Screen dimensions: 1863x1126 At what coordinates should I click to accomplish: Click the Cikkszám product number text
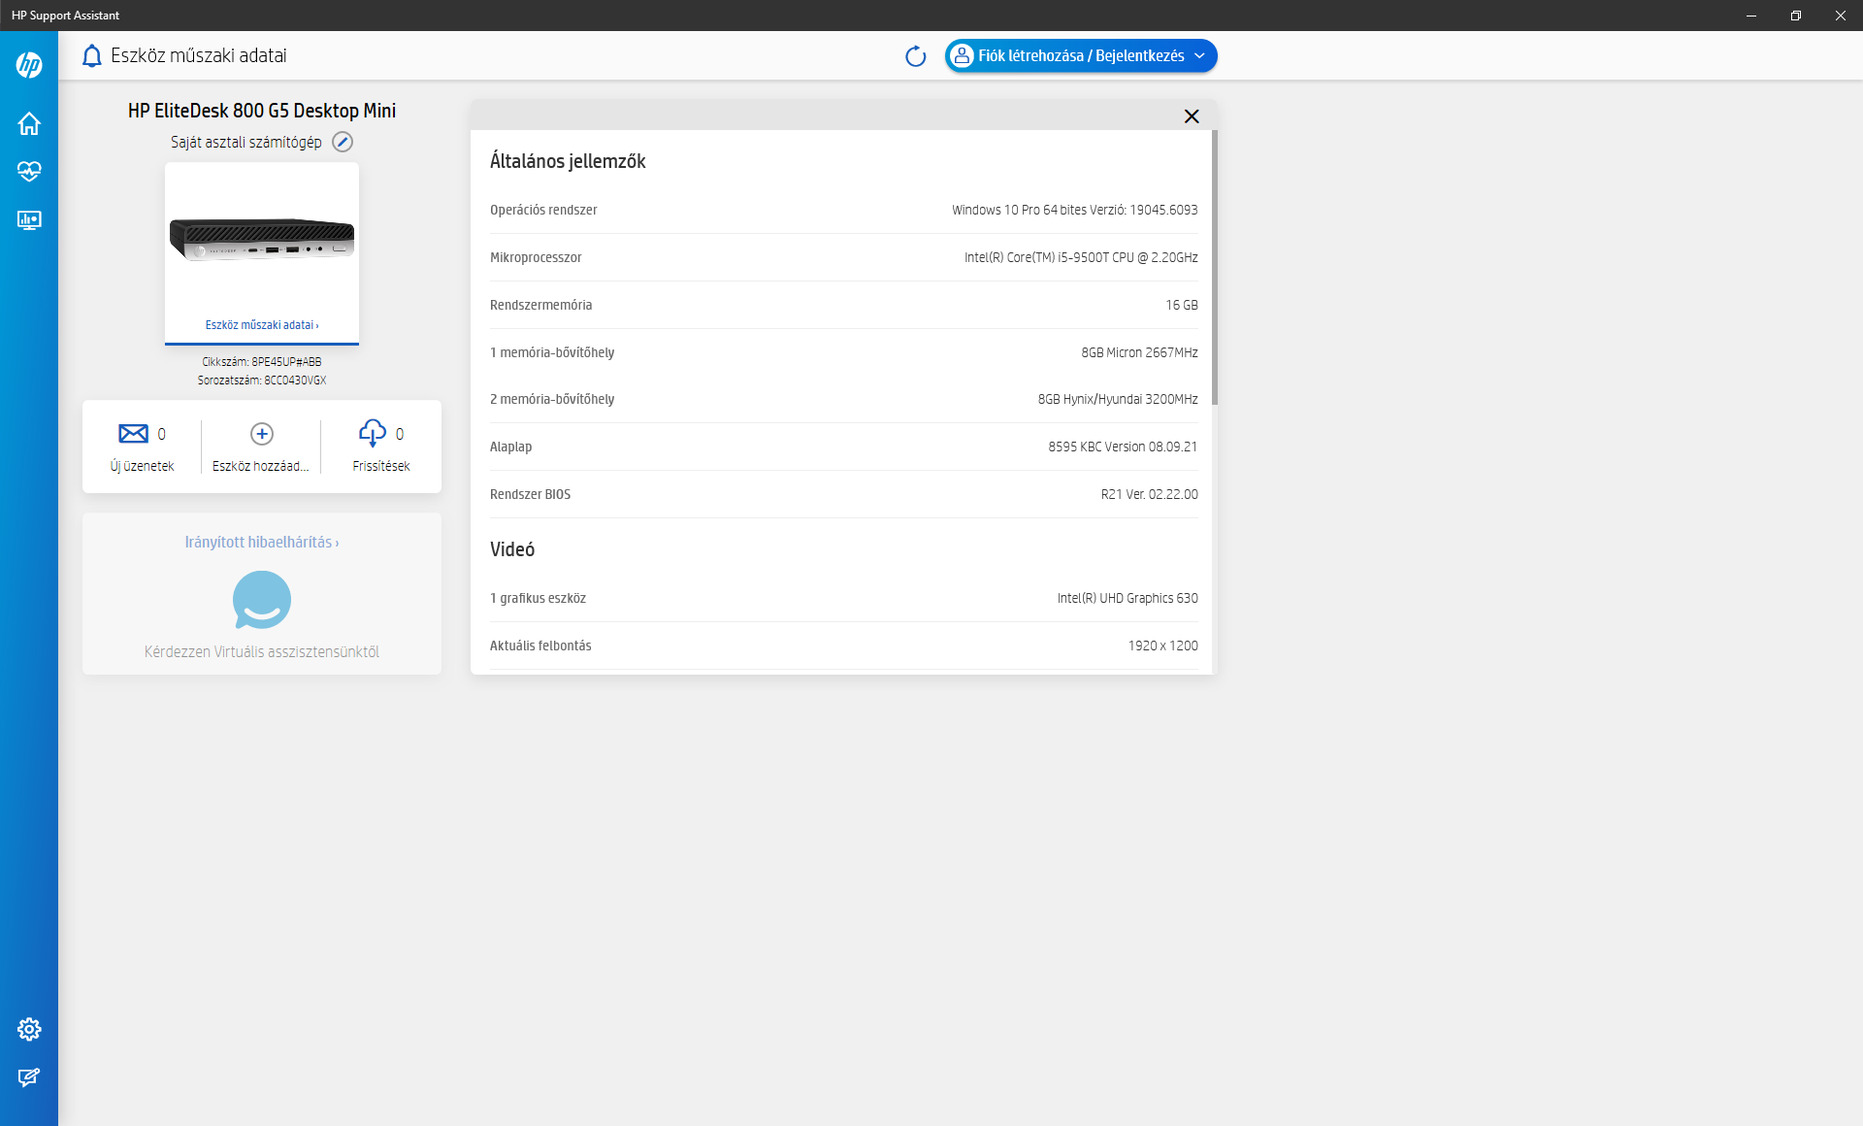pyautogui.click(x=262, y=362)
